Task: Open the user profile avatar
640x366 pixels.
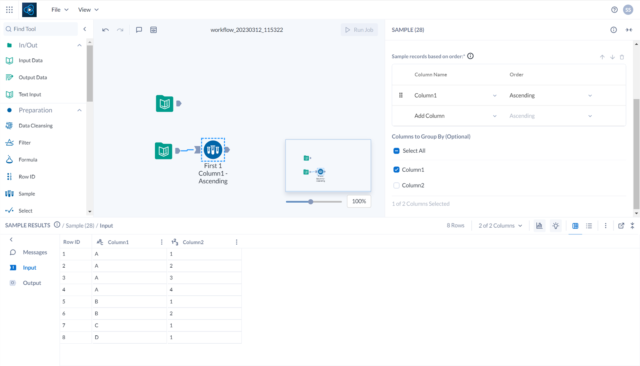Action: coord(628,10)
